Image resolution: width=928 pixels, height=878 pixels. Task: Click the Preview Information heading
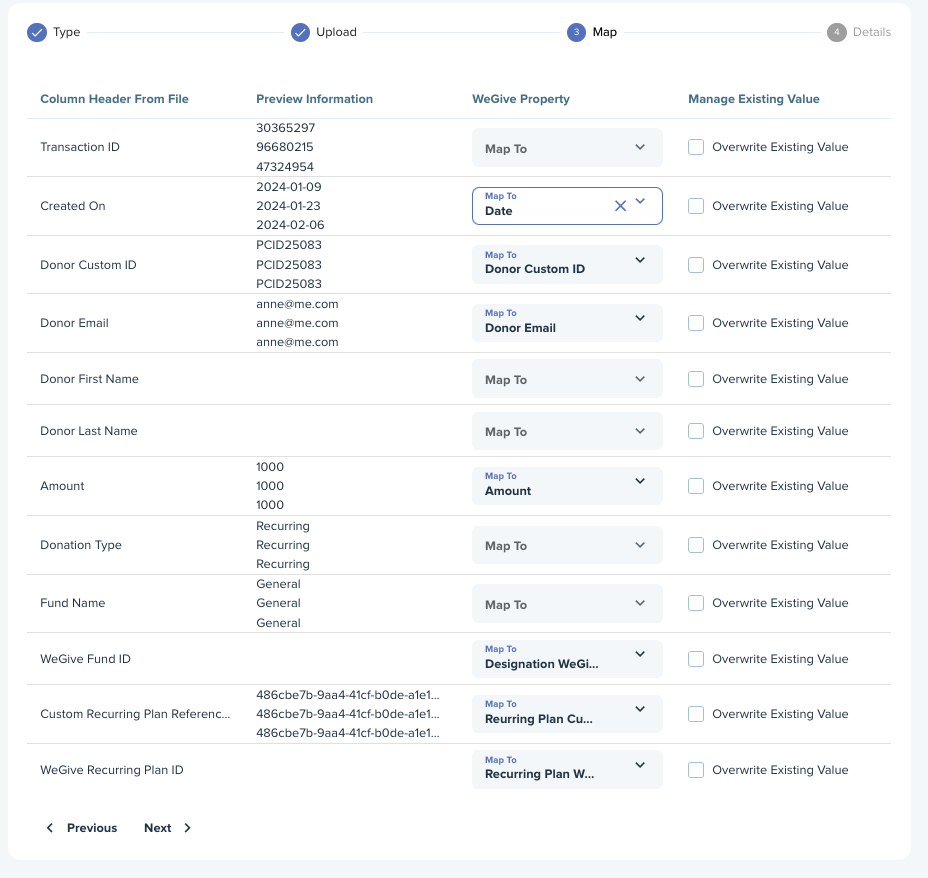pos(314,99)
